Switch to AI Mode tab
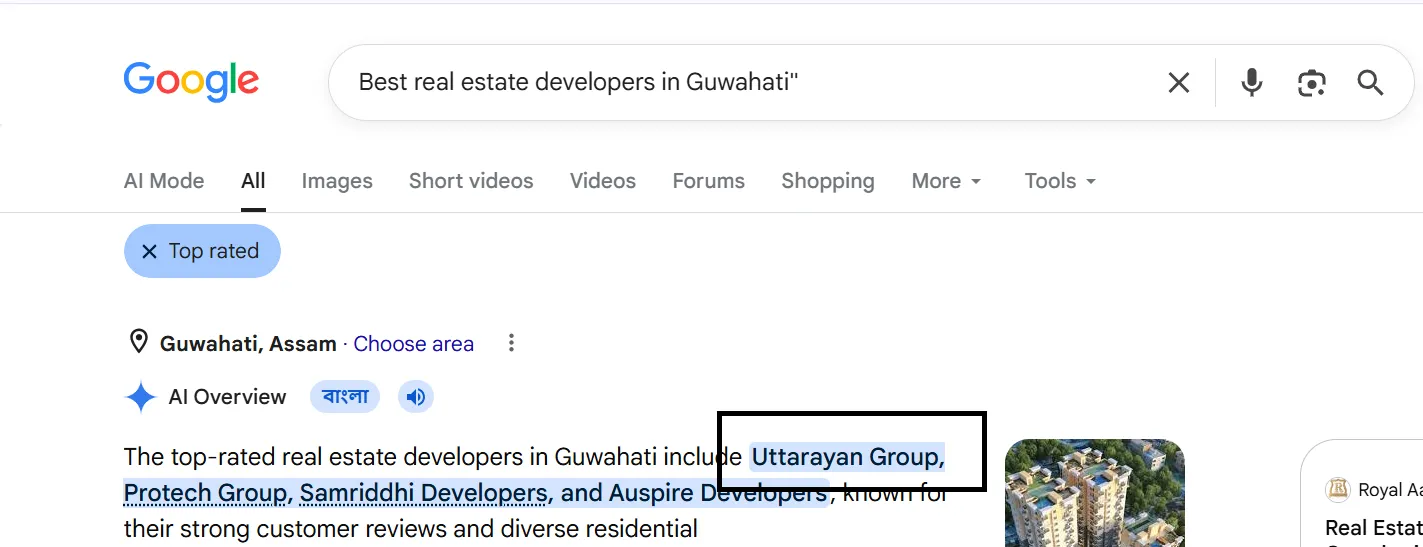The image size is (1423, 547). pyautogui.click(x=164, y=181)
